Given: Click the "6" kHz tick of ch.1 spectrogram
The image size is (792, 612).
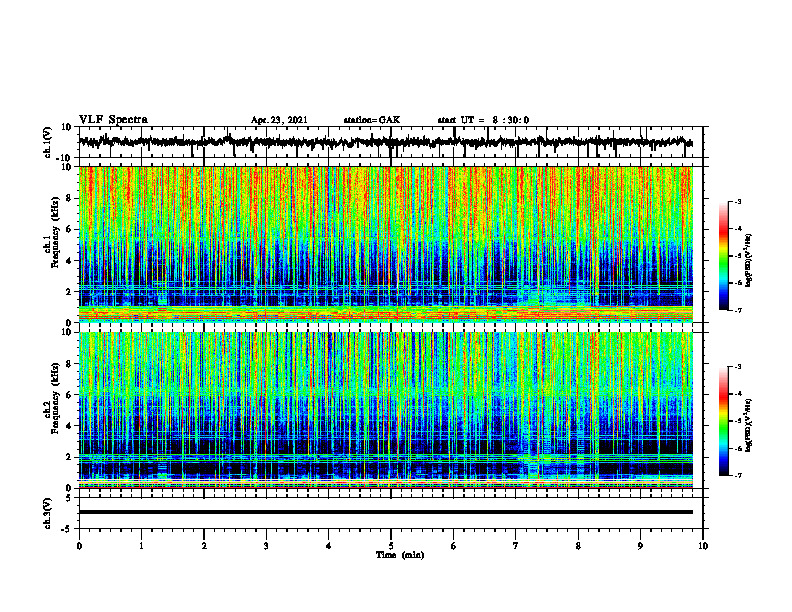Looking at the screenshot, I should point(70,230).
